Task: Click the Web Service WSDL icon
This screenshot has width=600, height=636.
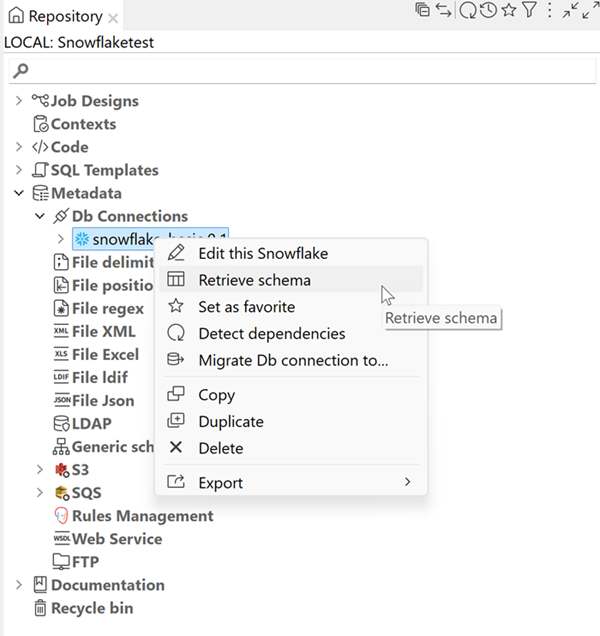Action: click(62, 539)
